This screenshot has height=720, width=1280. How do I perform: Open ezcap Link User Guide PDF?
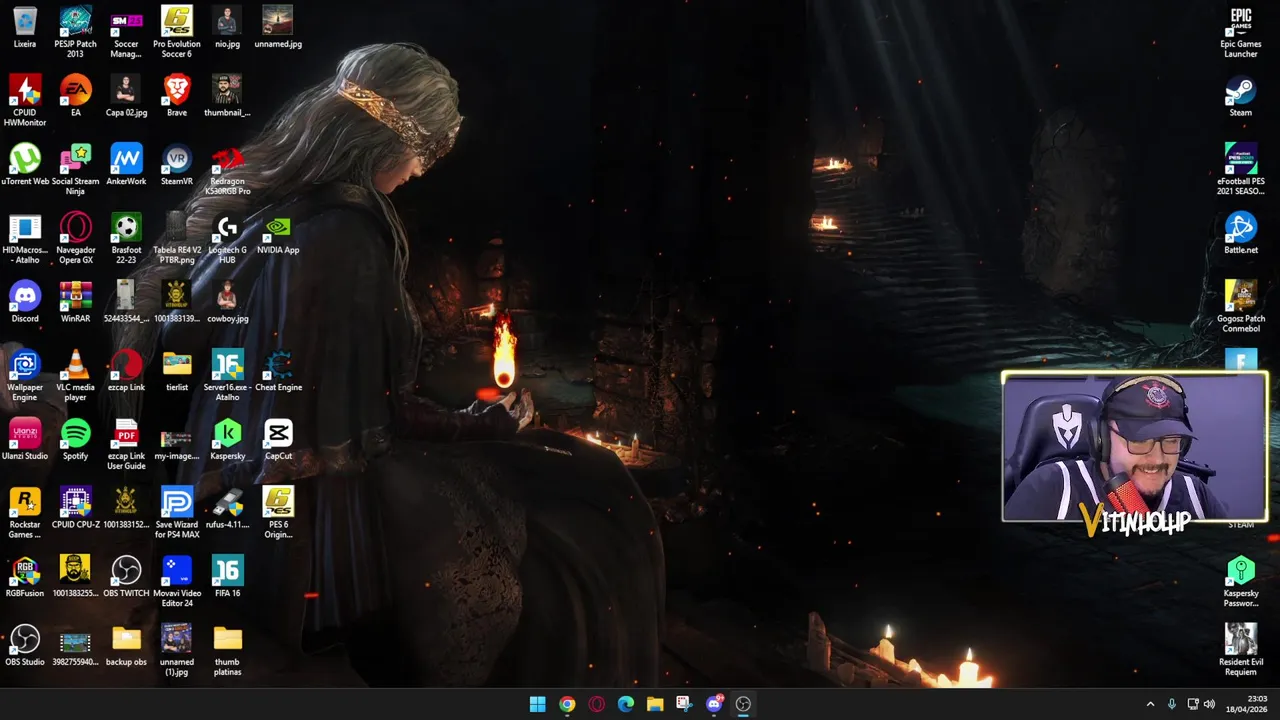click(126, 444)
